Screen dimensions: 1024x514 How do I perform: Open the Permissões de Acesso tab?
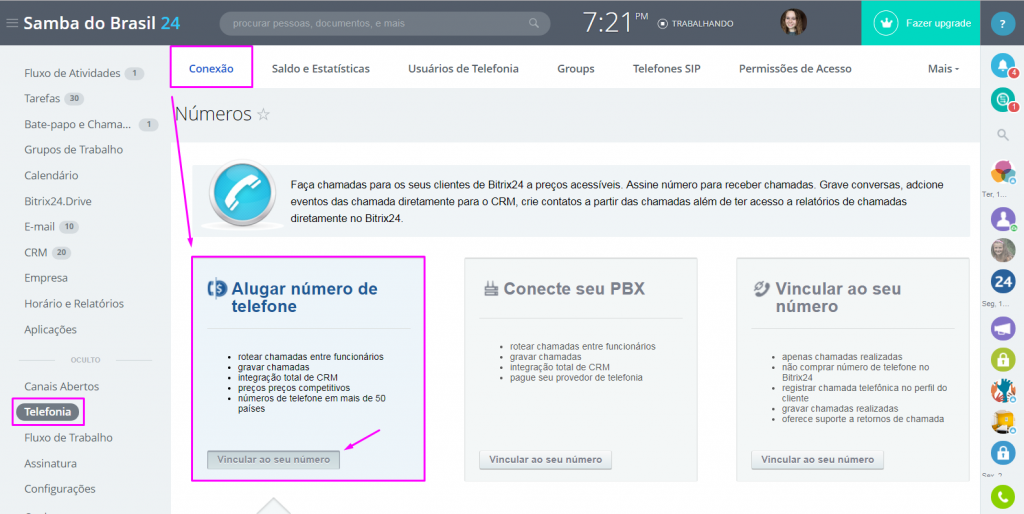point(795,69)
